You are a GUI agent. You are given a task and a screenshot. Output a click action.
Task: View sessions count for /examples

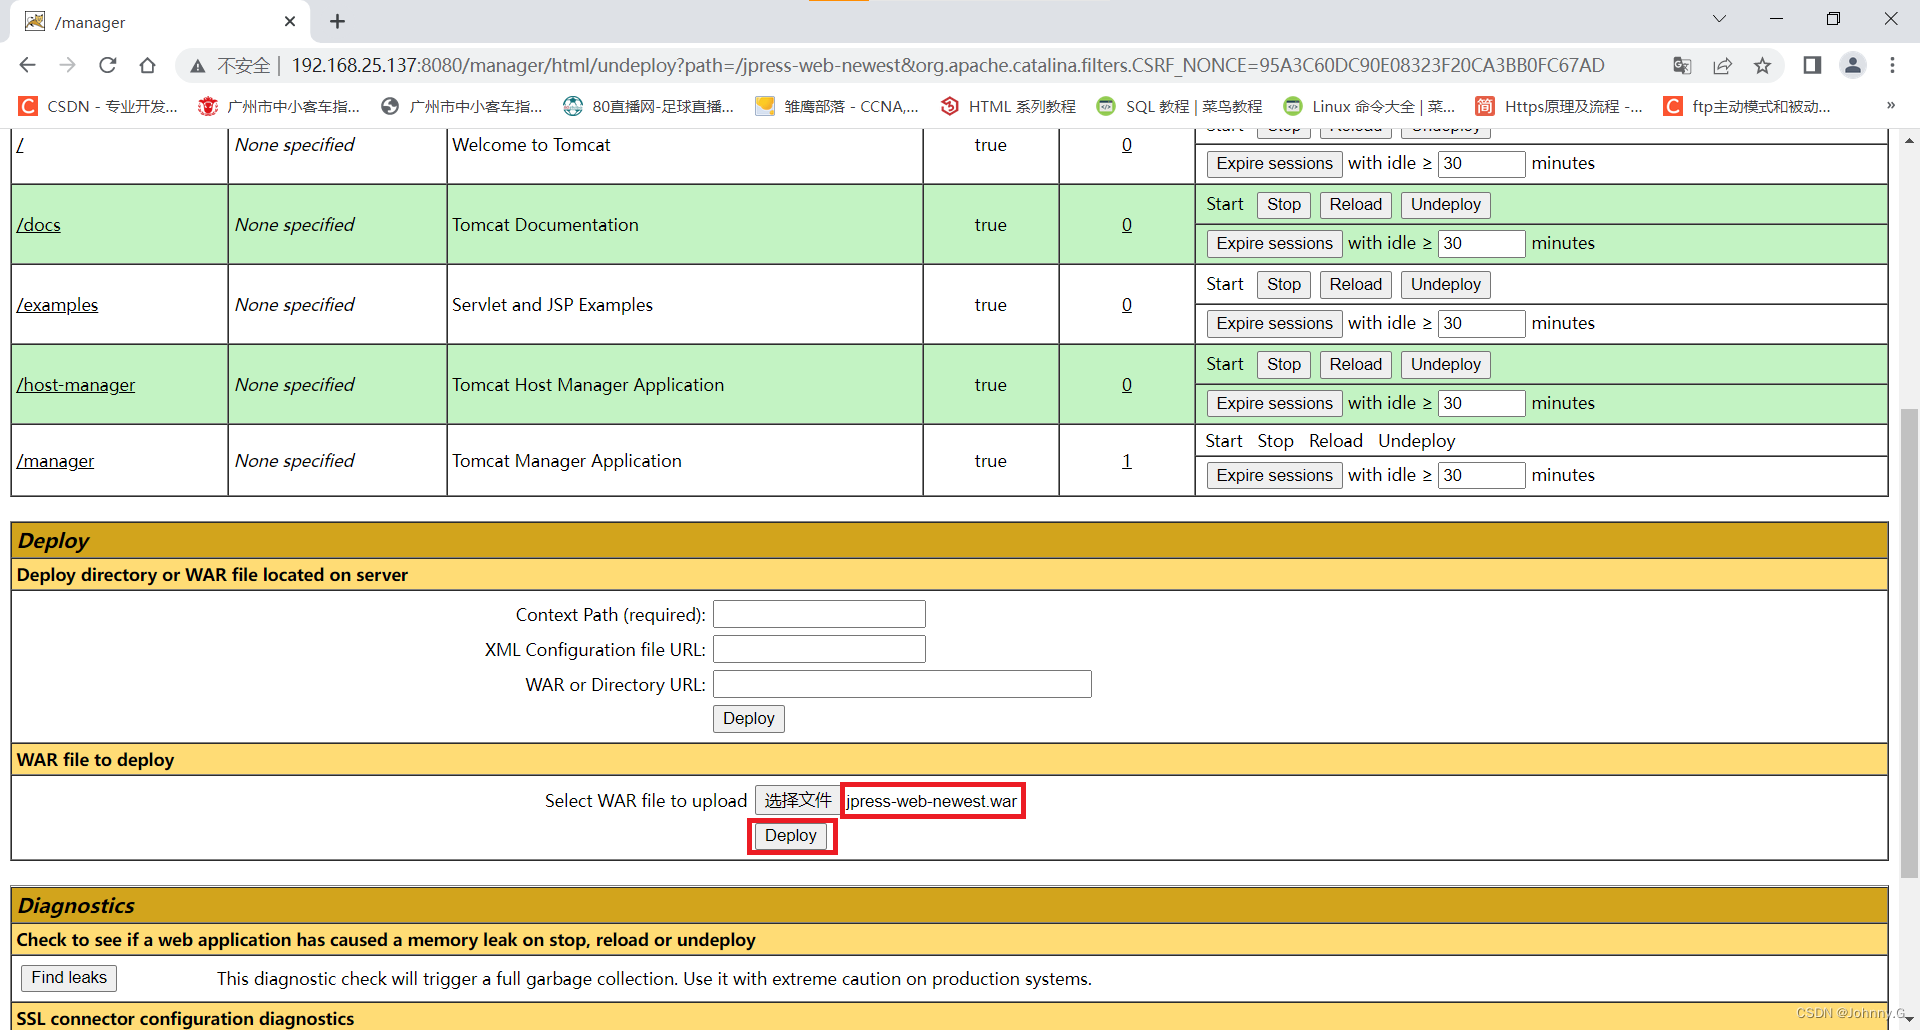(x=1127, y=305)
